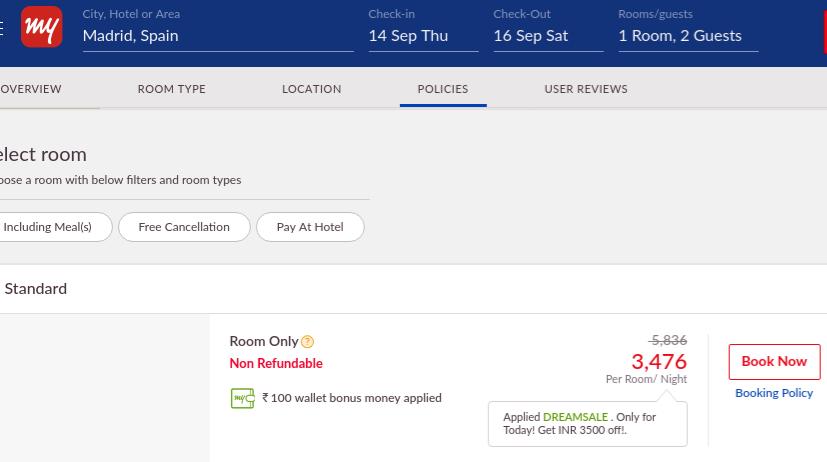Change the check-in date 14 Sep Thu
Screen dimensions: 827x462
(x=424, y=36)
